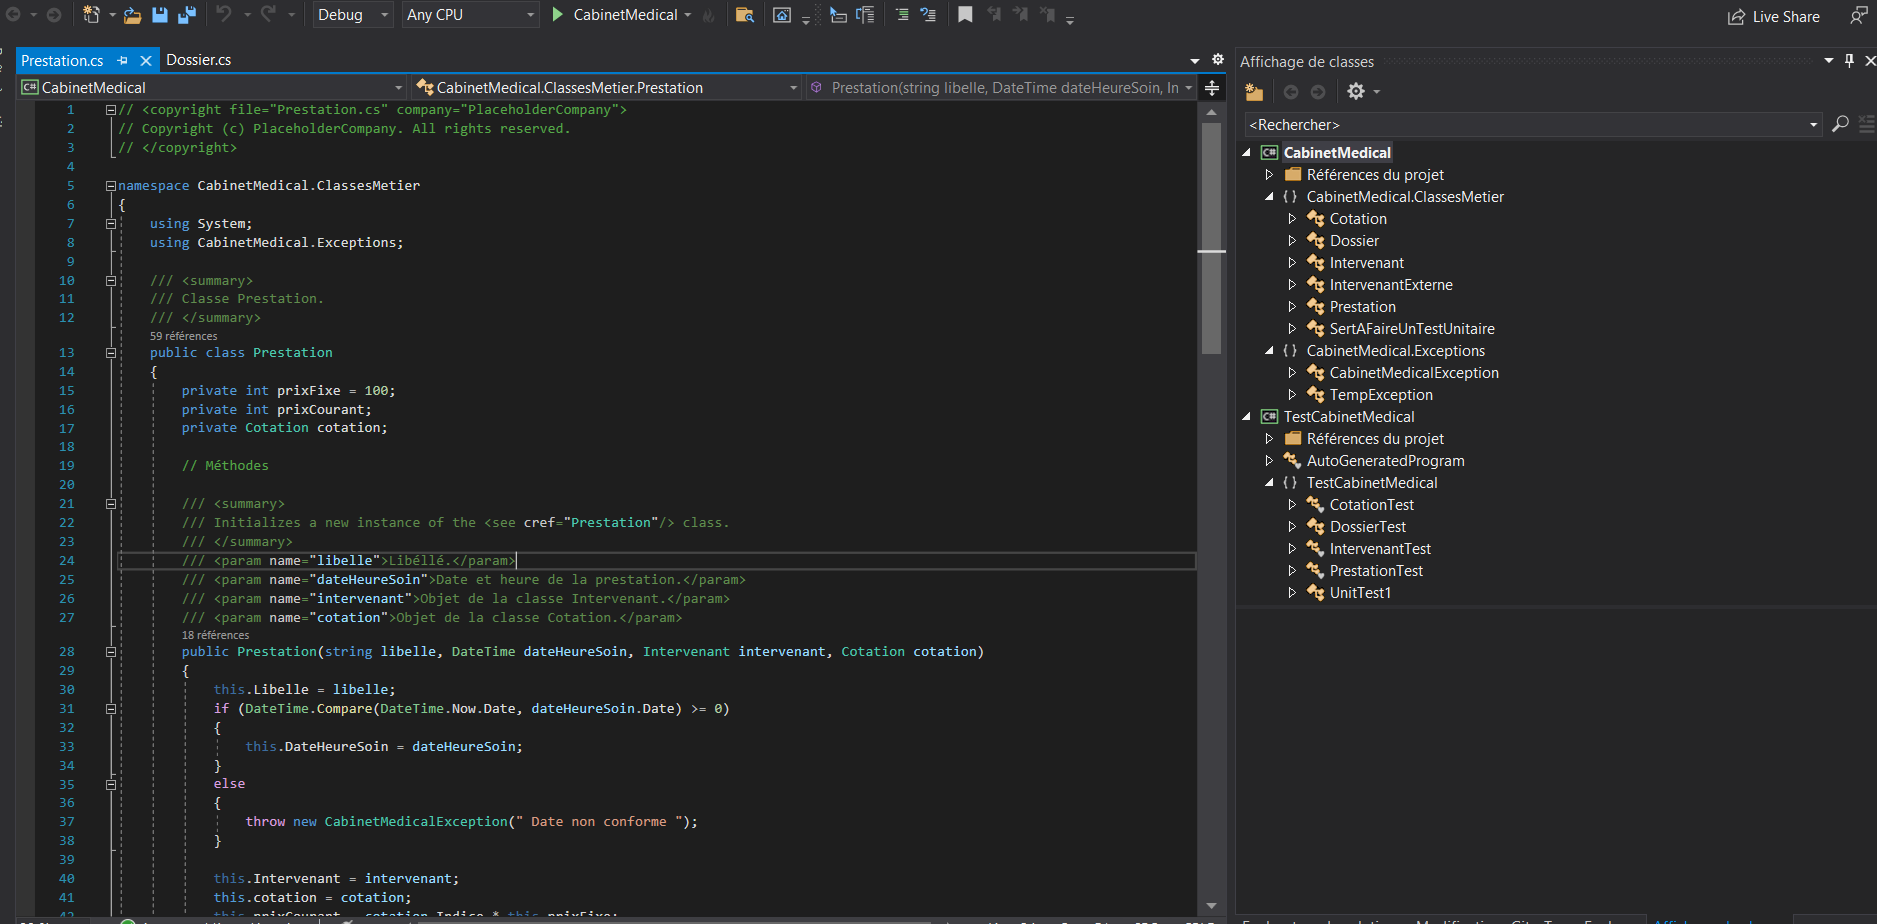The image size is (1877, 924).
Task: Select the Prestation class in tree
Action: coord(1362,307)
